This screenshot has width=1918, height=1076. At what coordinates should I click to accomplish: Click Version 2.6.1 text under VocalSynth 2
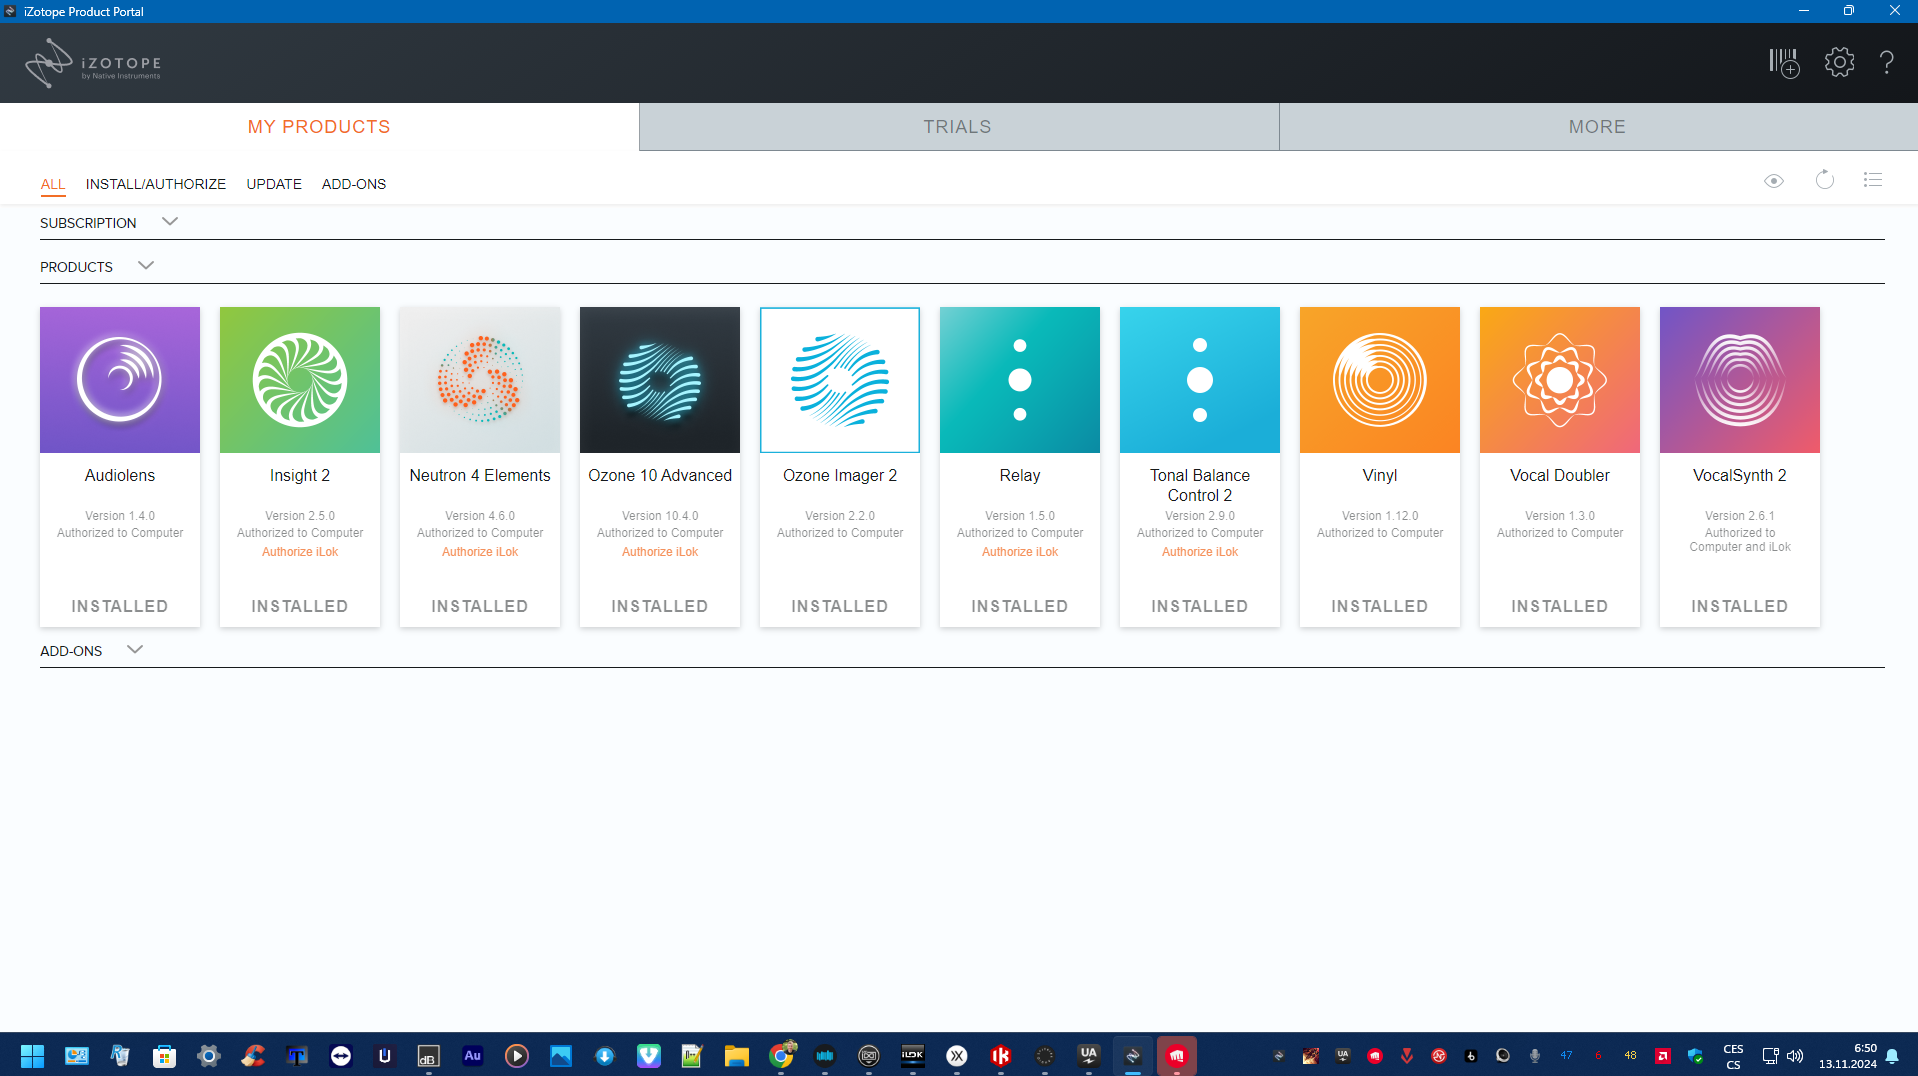click(1740, 516)
